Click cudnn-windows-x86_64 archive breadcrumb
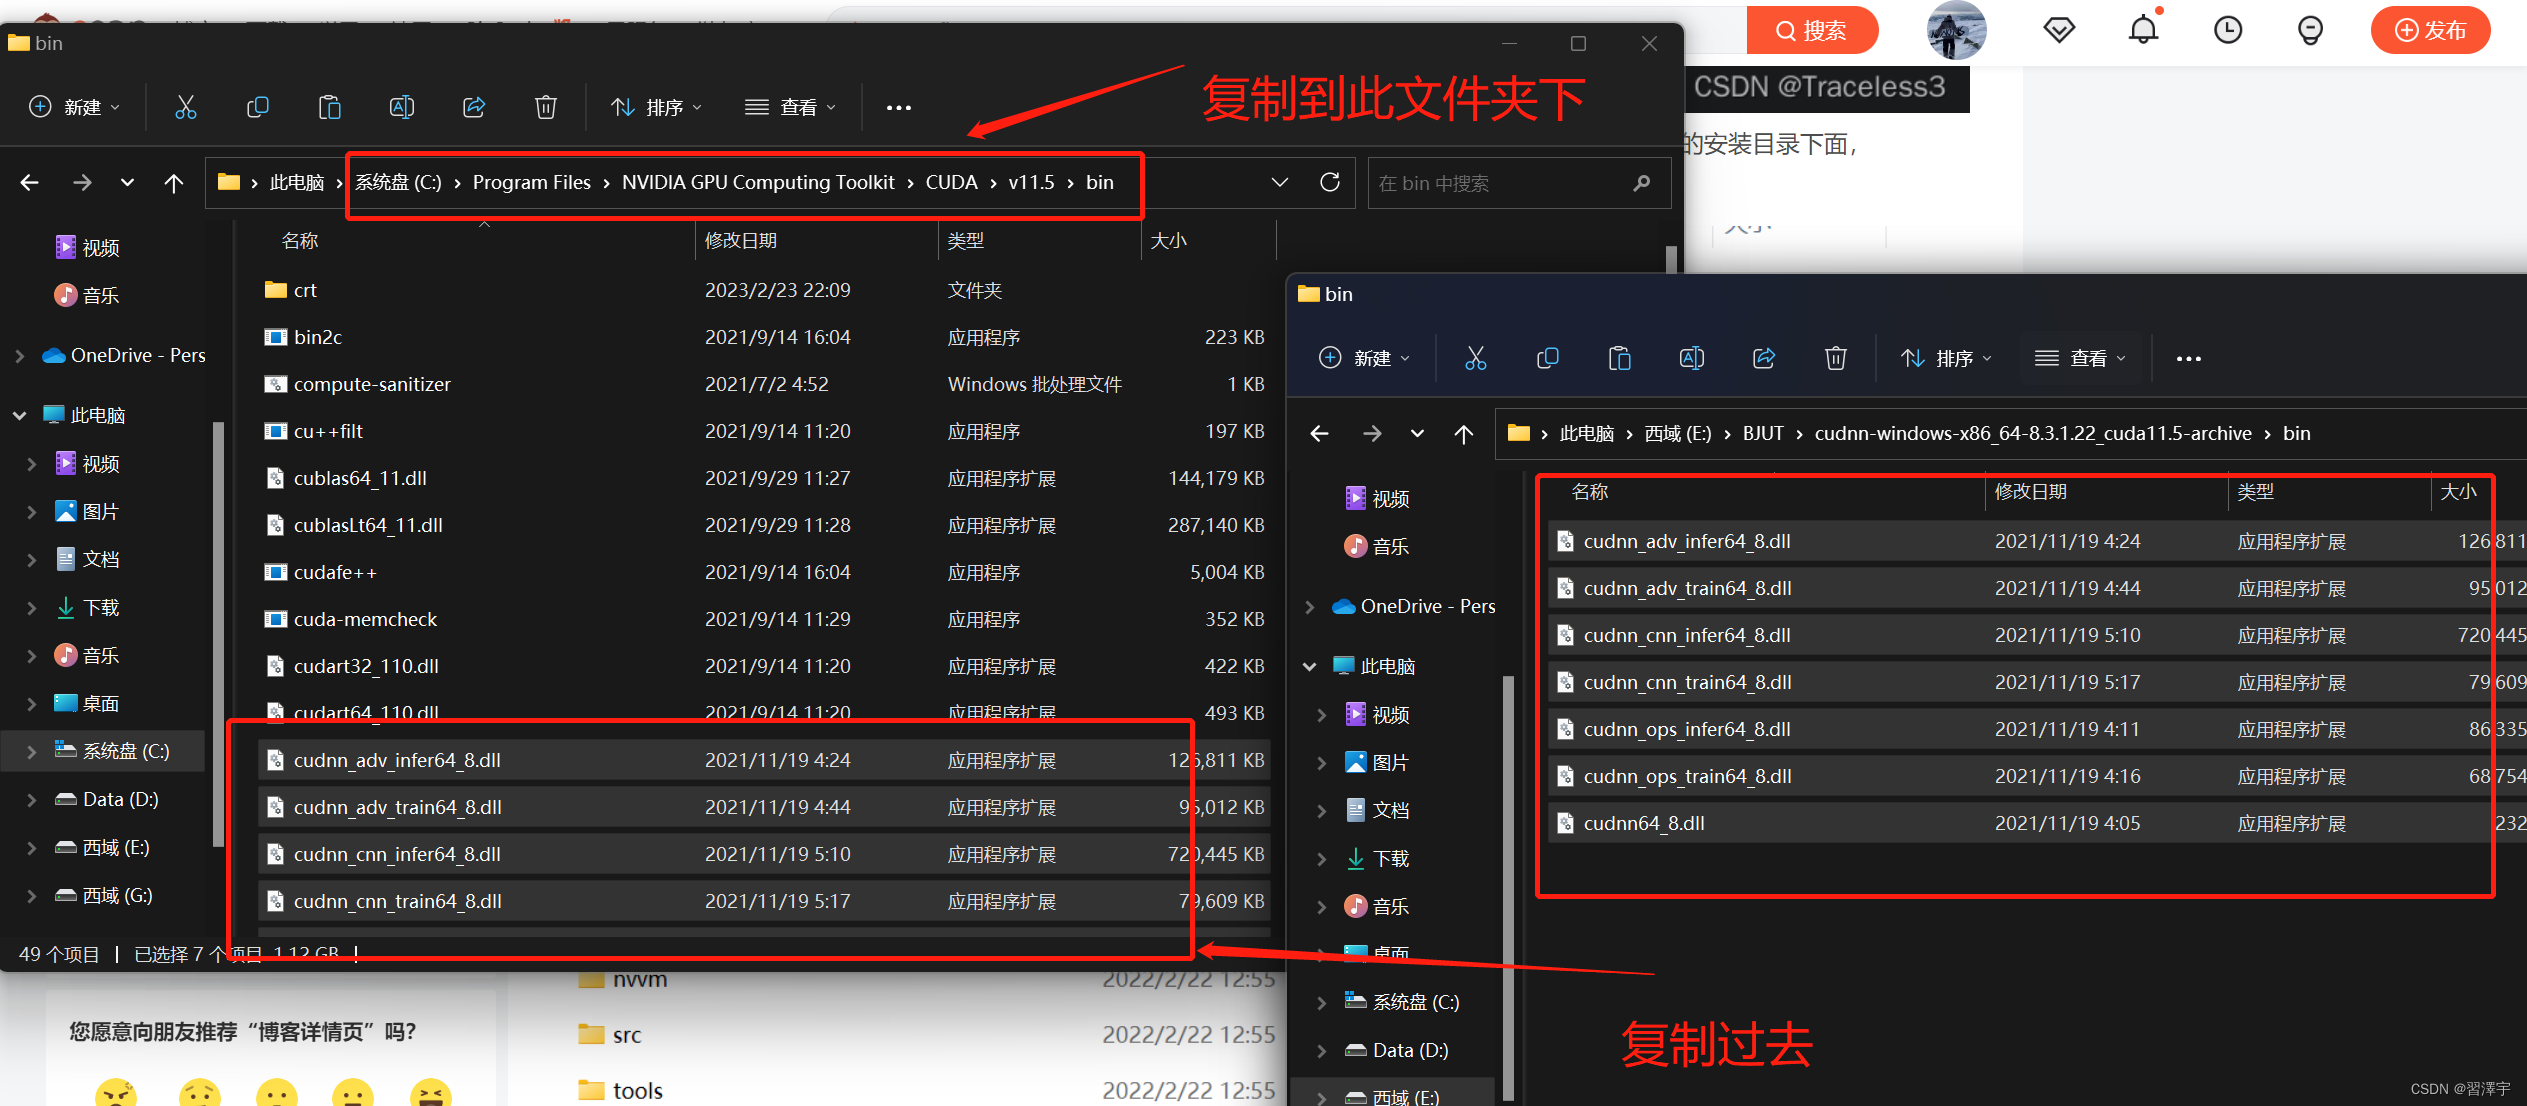Viewport: 2527px width, 1106px height. (x=2033, y=433)
